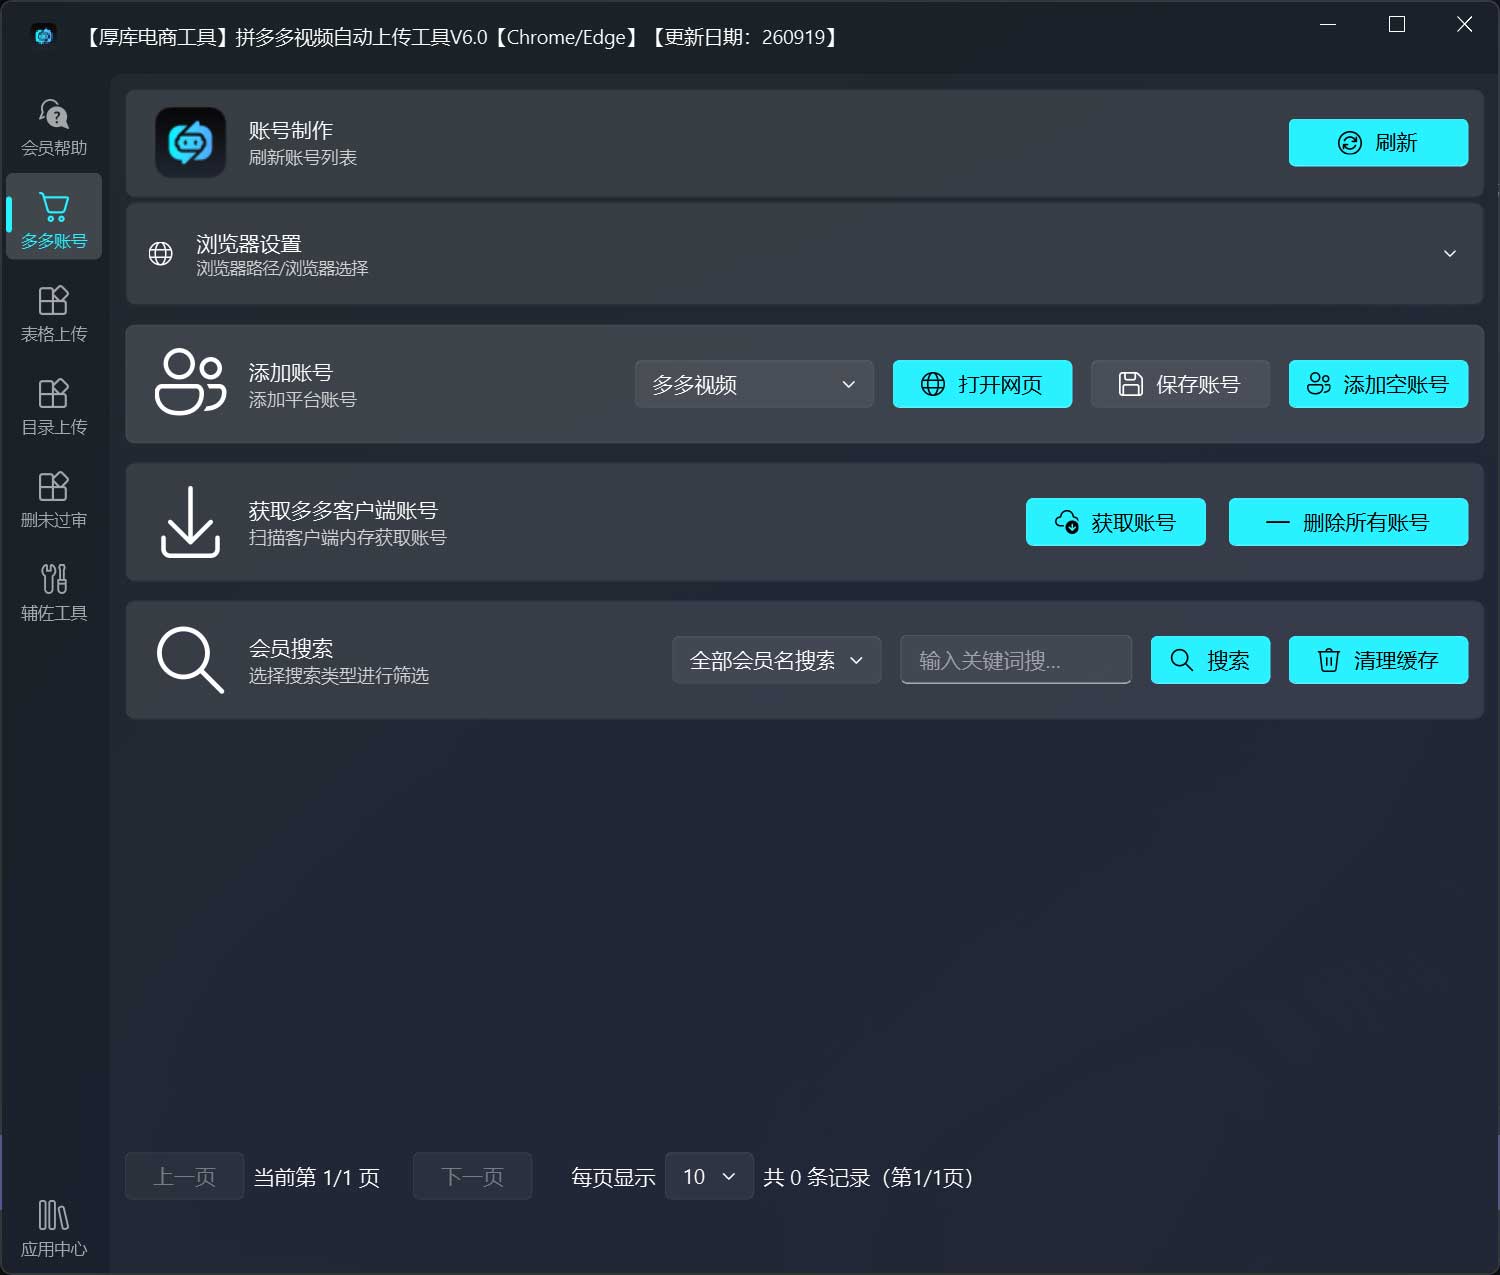Click the 账号制作 robot icon
The image size is (1500, 1275).
[x=190, y=143]
